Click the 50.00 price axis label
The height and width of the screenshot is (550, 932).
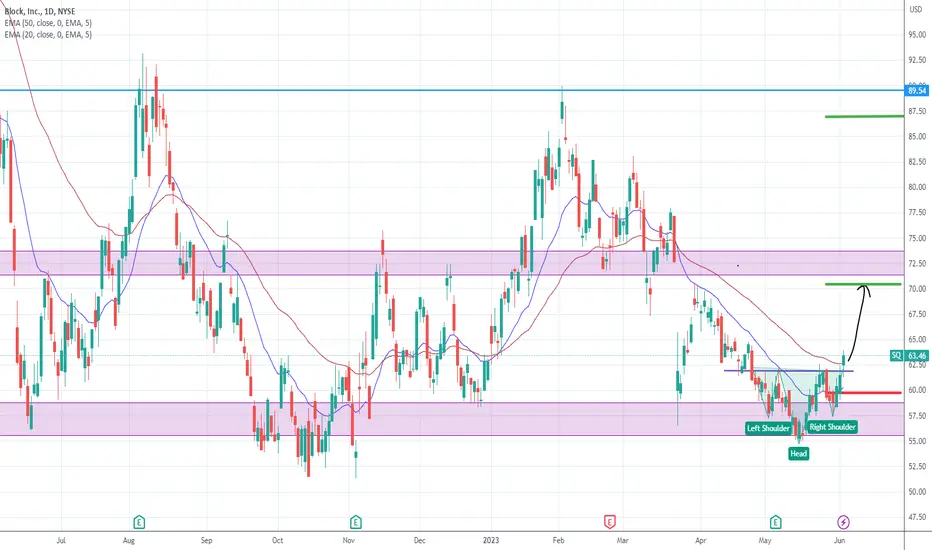pyautogui.click(x=917, y=492)
